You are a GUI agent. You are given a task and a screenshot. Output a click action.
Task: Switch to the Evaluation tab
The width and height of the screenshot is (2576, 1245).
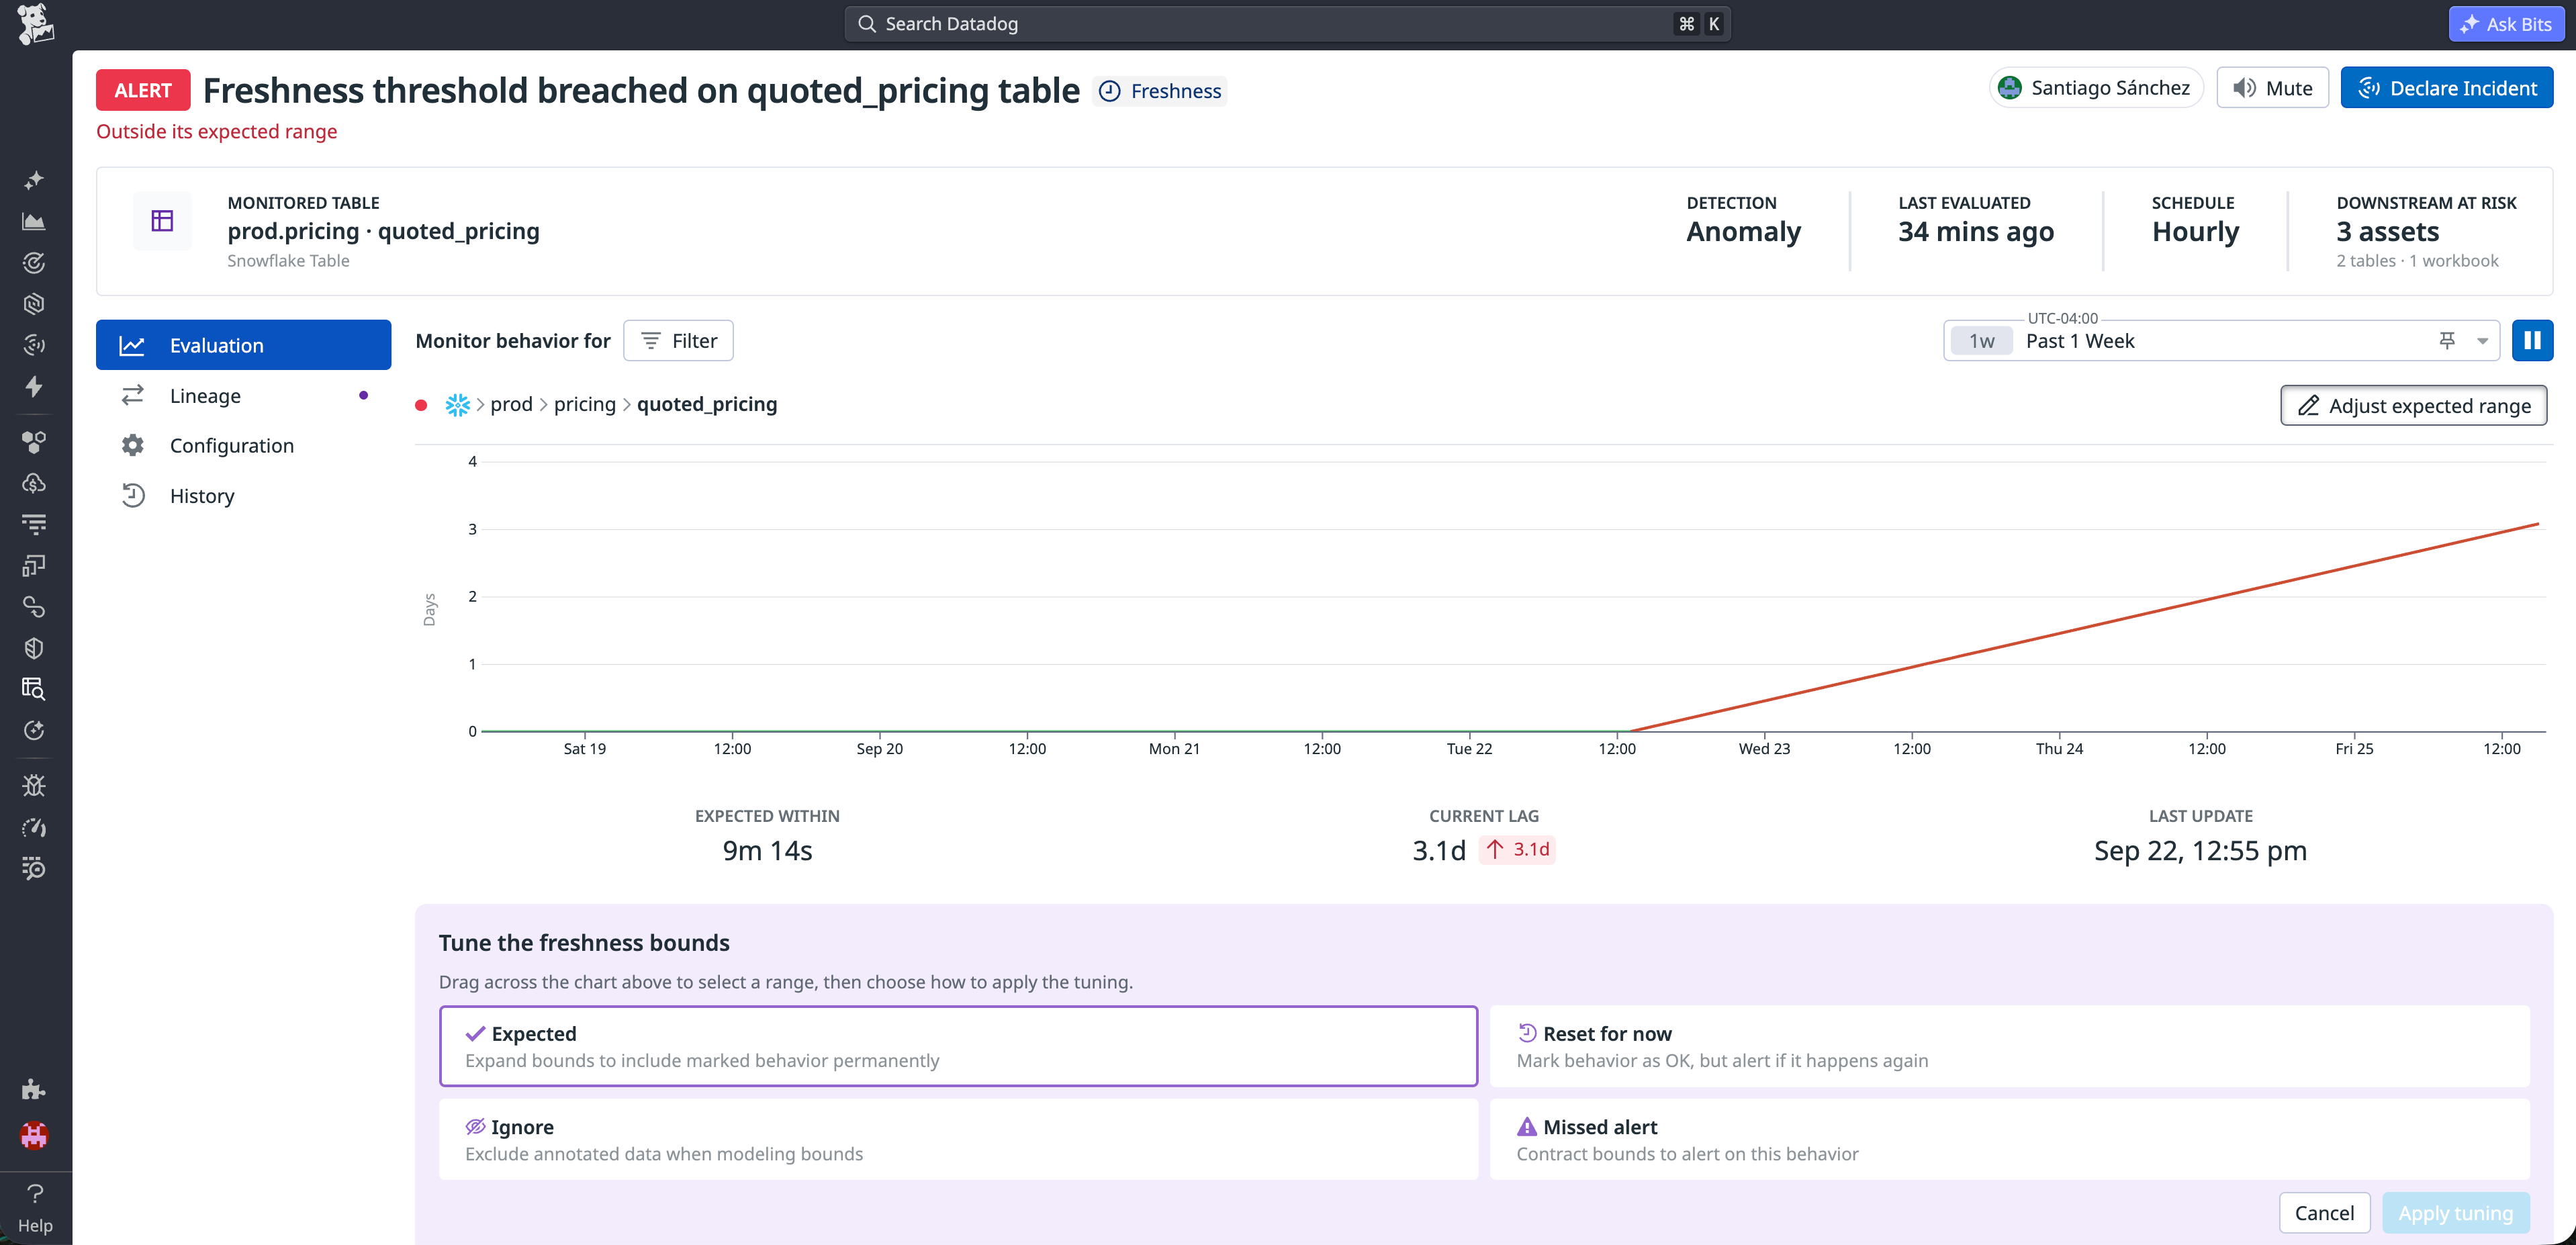243,345
